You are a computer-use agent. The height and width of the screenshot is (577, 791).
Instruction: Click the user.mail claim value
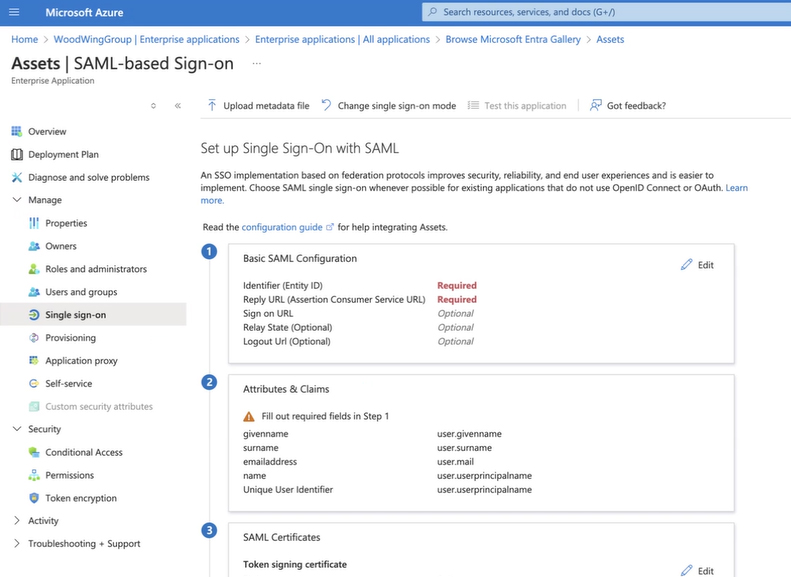[x=456, y=461]
